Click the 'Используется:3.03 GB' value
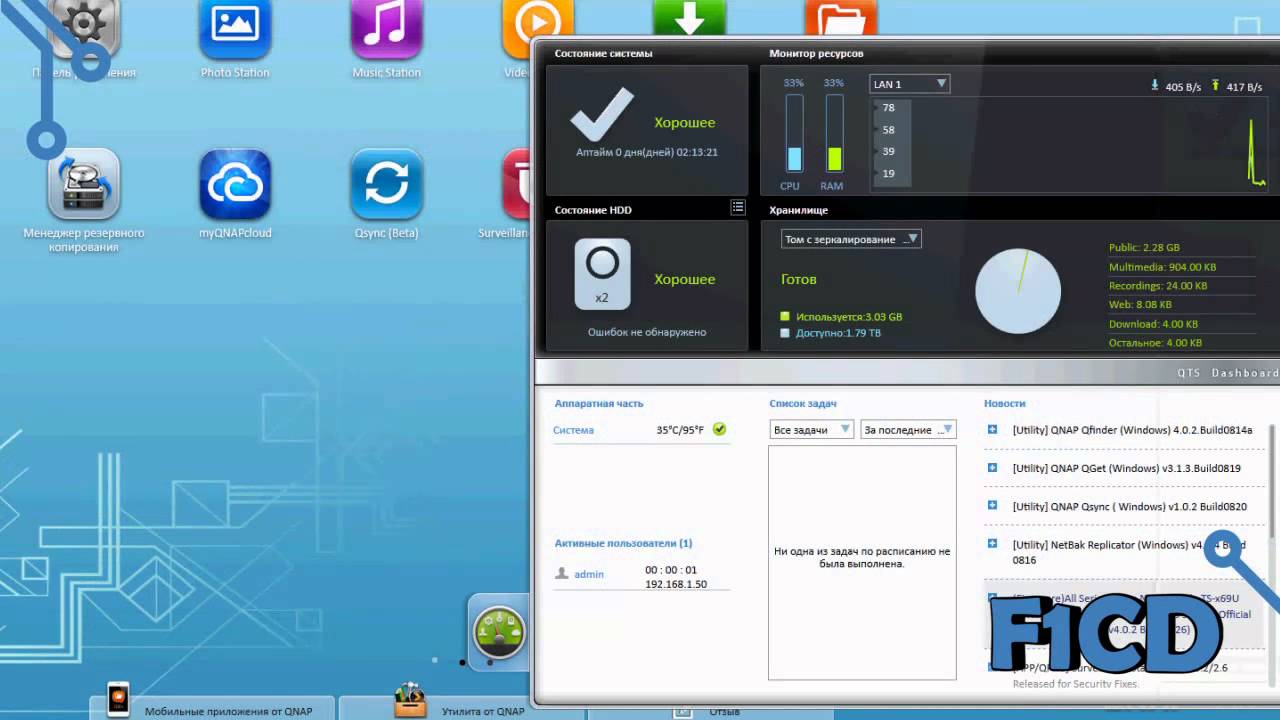The width and height of the screenshot is (1280, 720). pyautogui.click(x=849, y=317)
